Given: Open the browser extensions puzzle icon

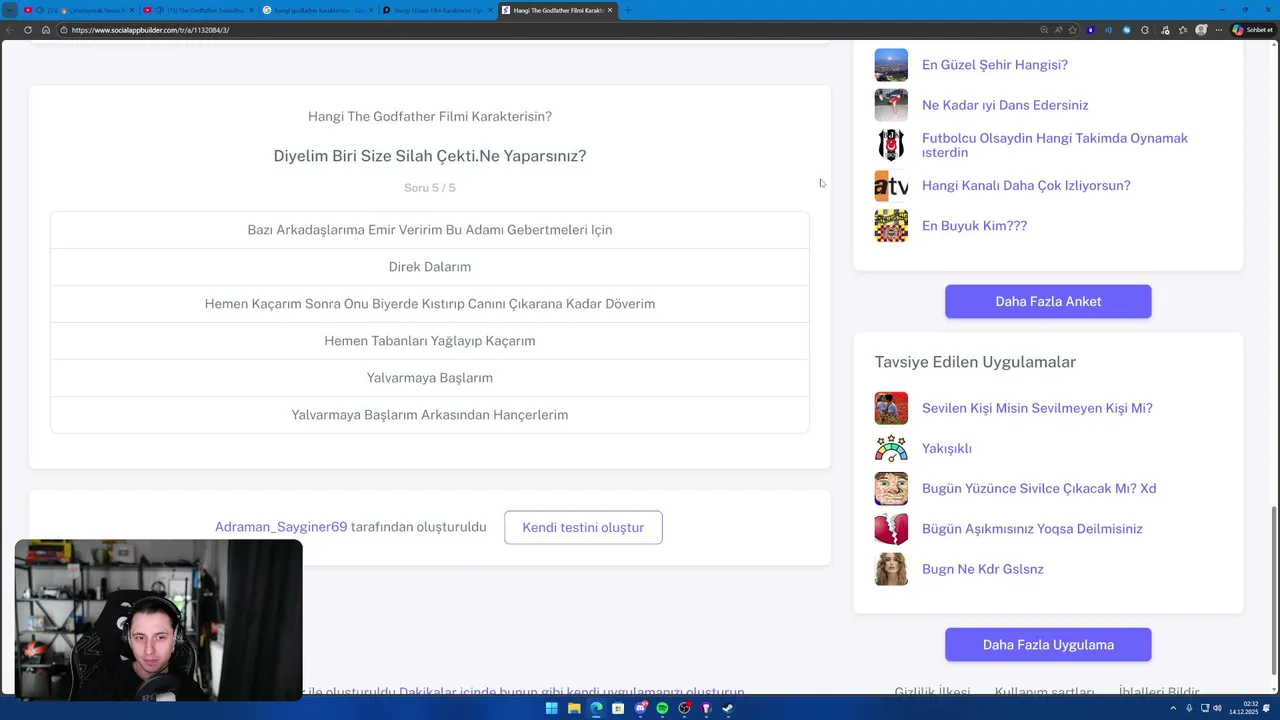Looking at the screenshot, I should click(x=1145, y=30).
